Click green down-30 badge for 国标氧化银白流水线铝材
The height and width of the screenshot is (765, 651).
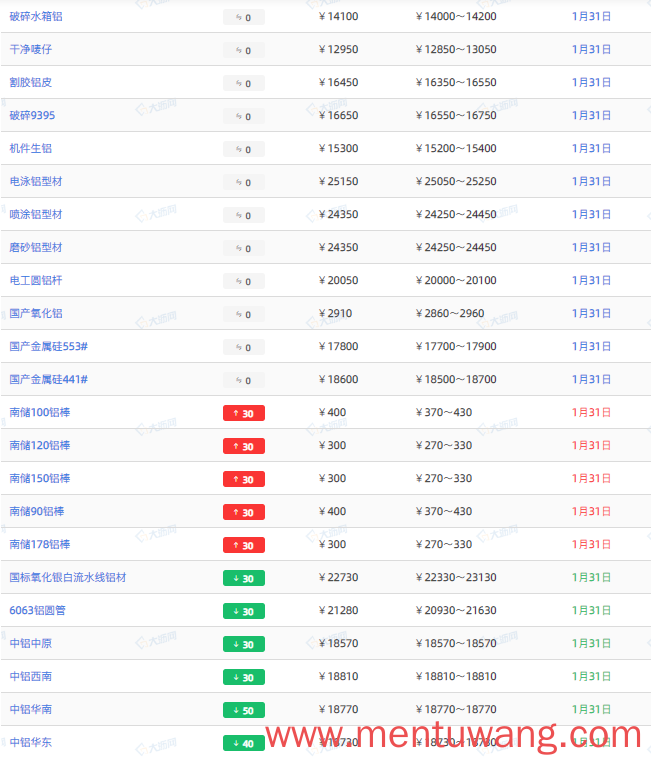tap(244, 578)
